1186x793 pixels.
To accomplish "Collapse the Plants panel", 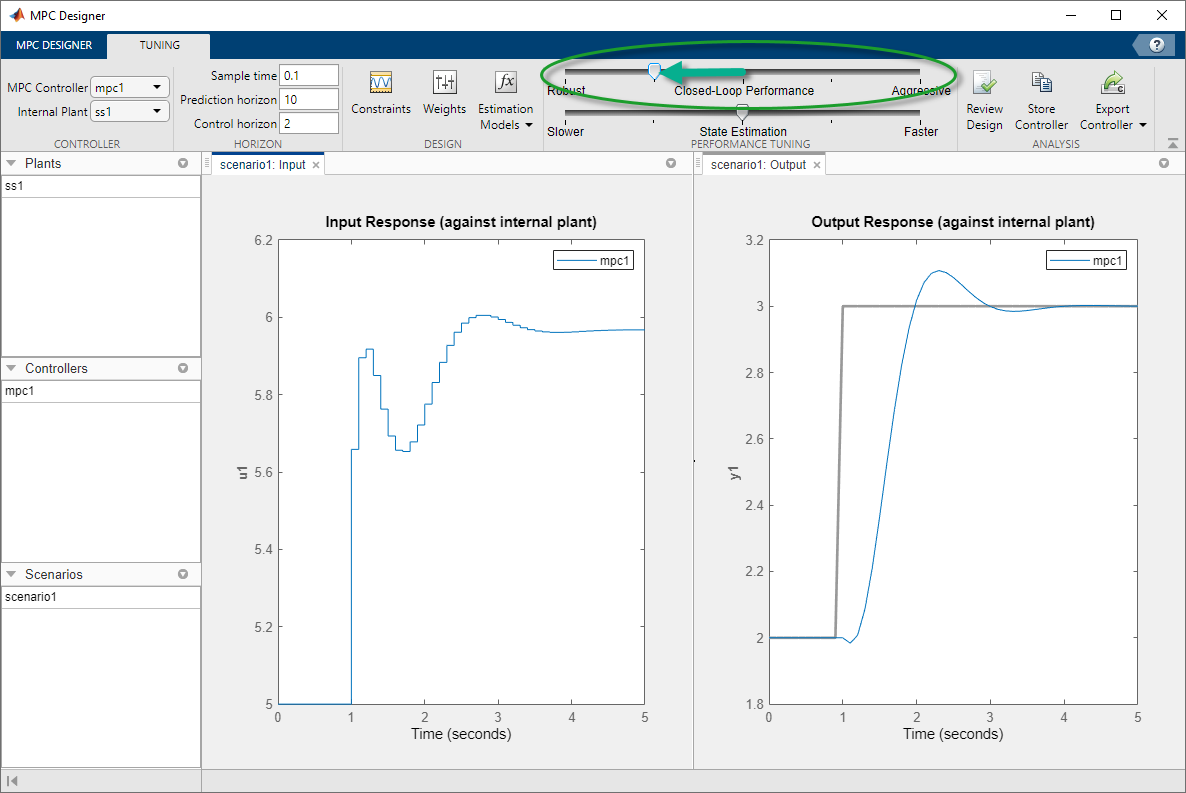I will [11, 163].
